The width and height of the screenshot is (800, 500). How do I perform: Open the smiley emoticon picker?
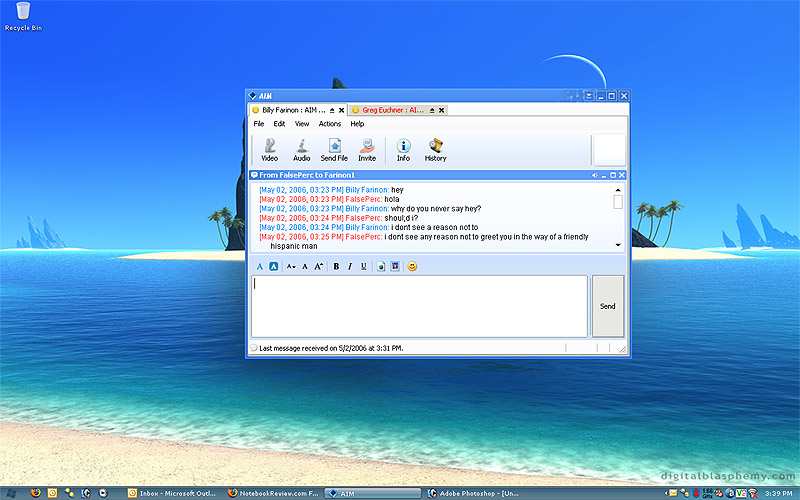coord(412,266)
